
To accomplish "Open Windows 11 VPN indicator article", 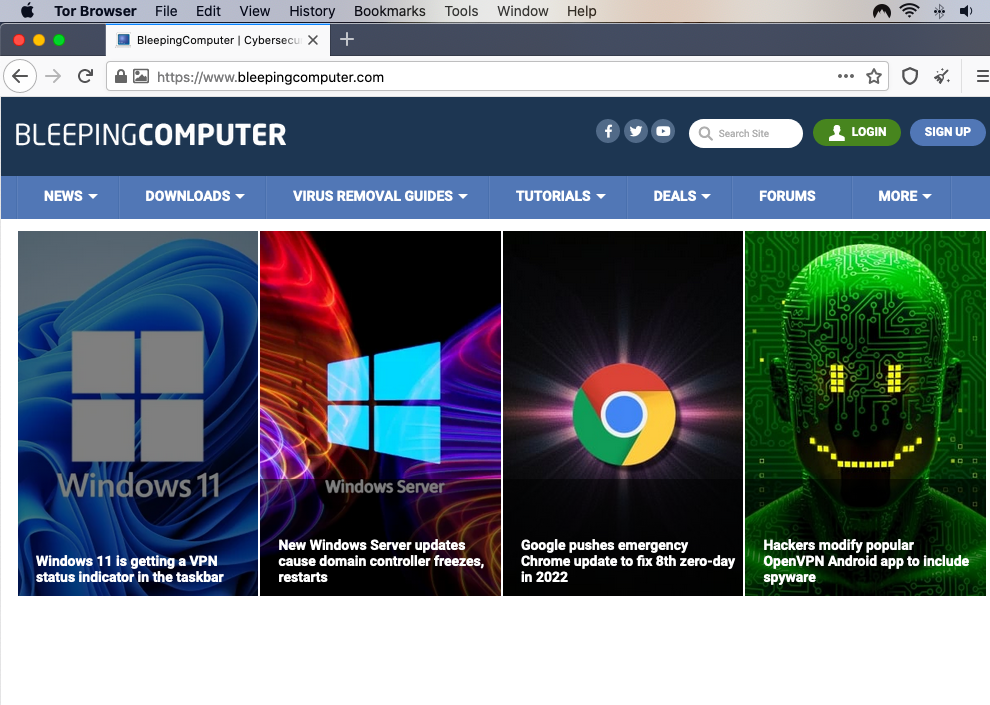I will pyautogui.click(x=138, y=413).
